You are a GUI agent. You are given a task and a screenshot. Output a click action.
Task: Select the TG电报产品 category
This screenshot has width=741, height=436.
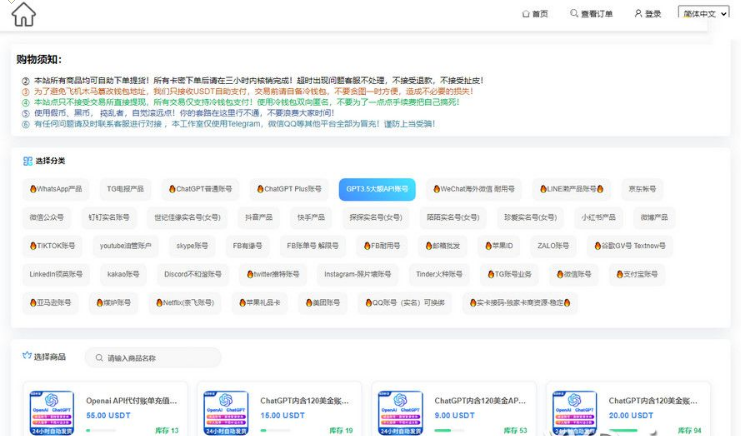pyautogui.click(x=125, y=189)
